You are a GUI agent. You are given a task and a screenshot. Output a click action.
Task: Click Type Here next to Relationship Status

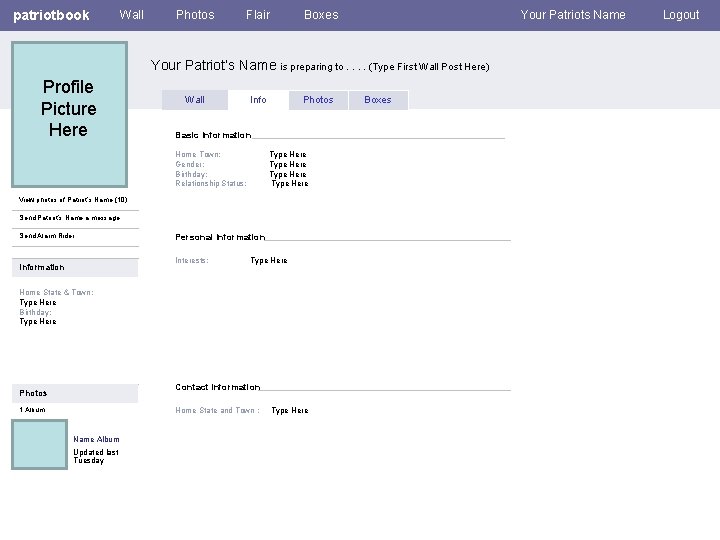click(290, 184)
